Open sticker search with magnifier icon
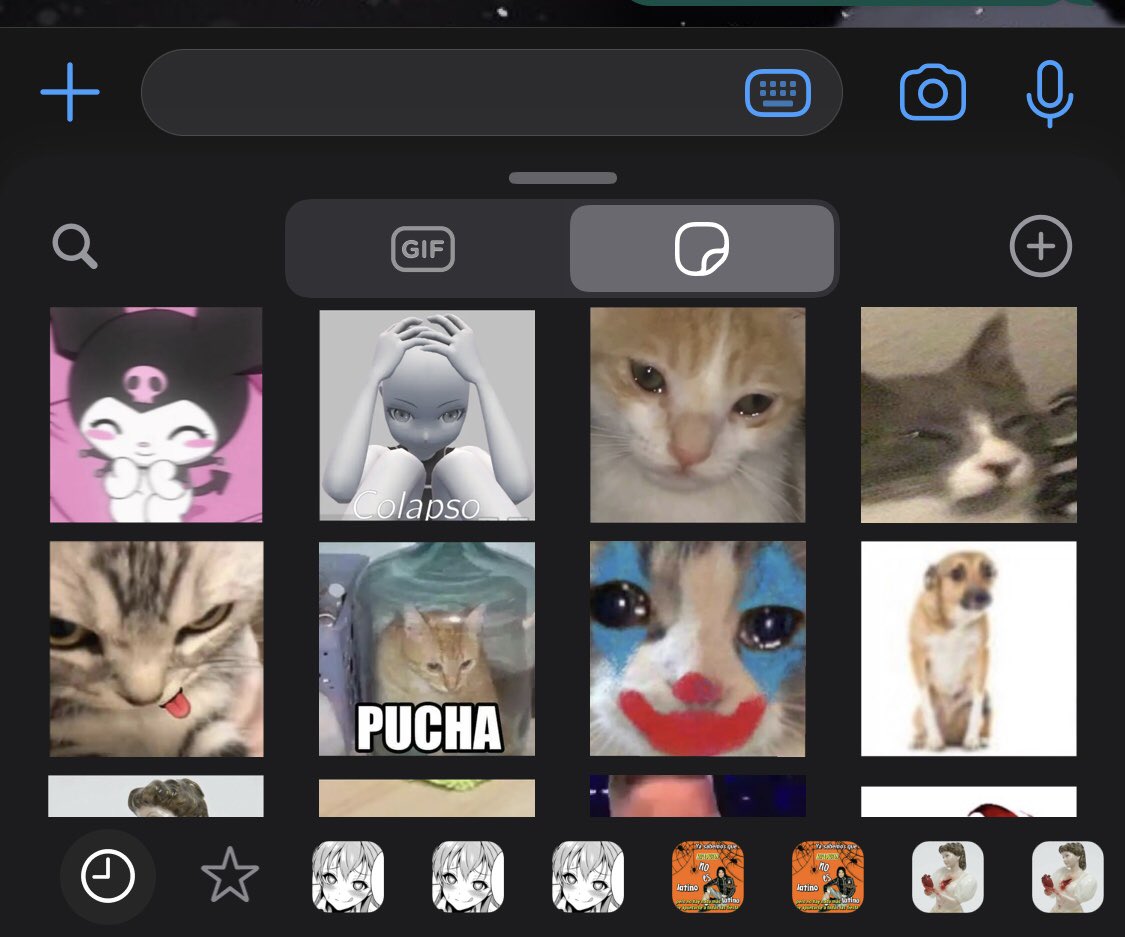This screenshot has height=937, width=1125. (x=75, y=246)
